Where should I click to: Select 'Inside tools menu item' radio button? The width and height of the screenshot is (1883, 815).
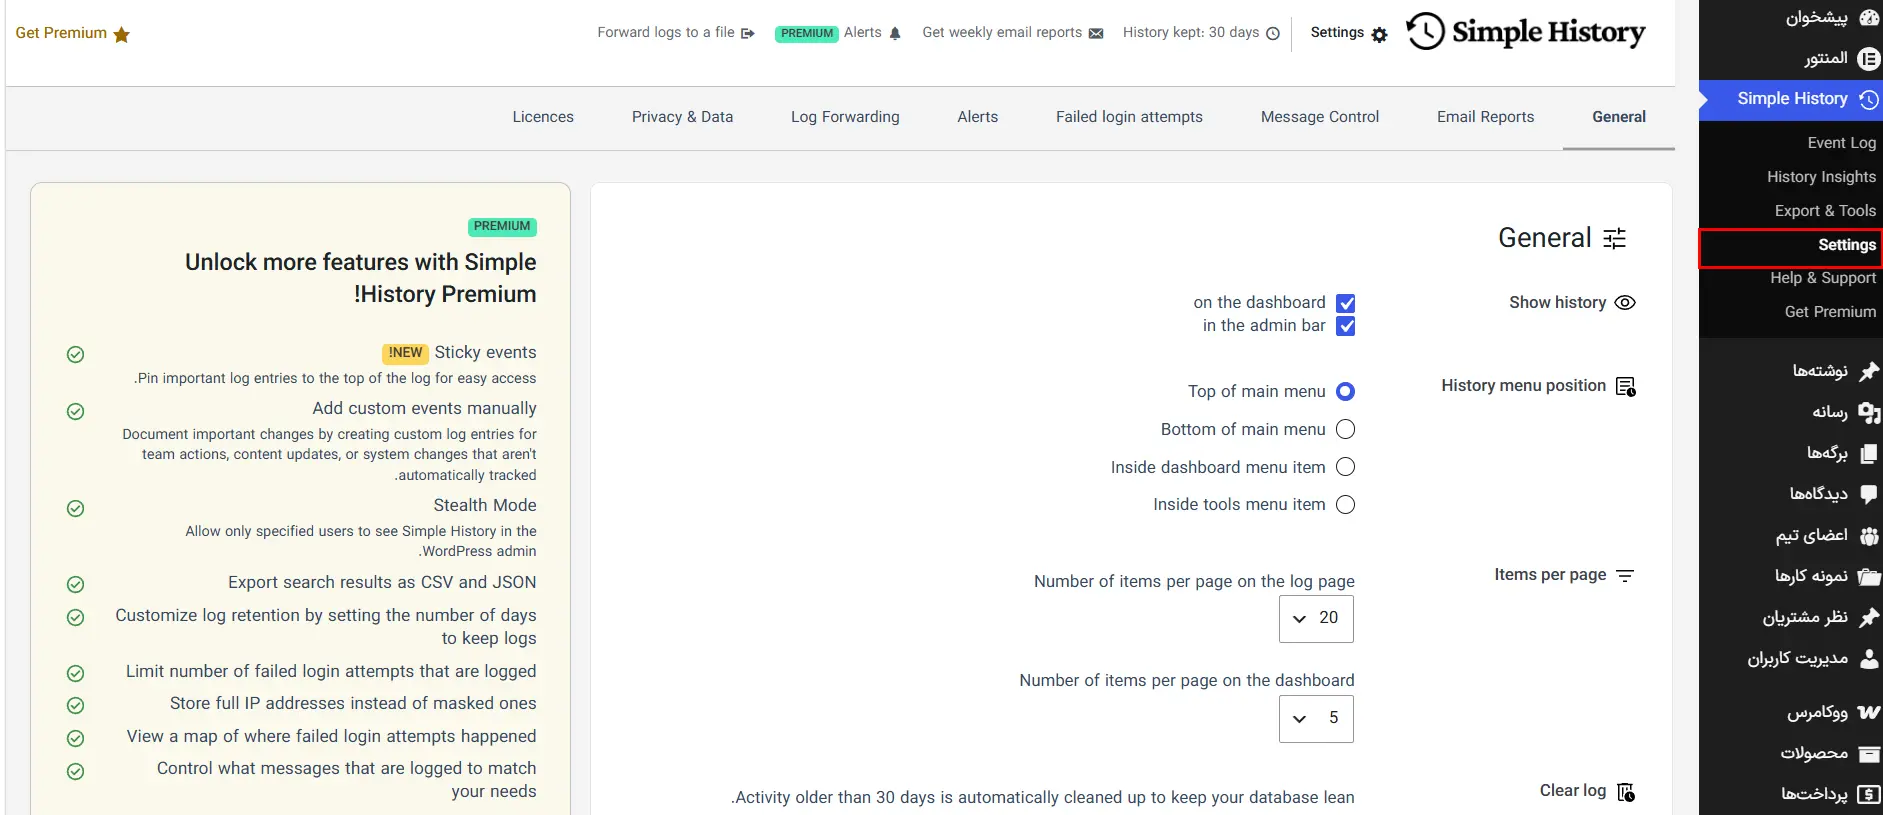click(1346, 505)
